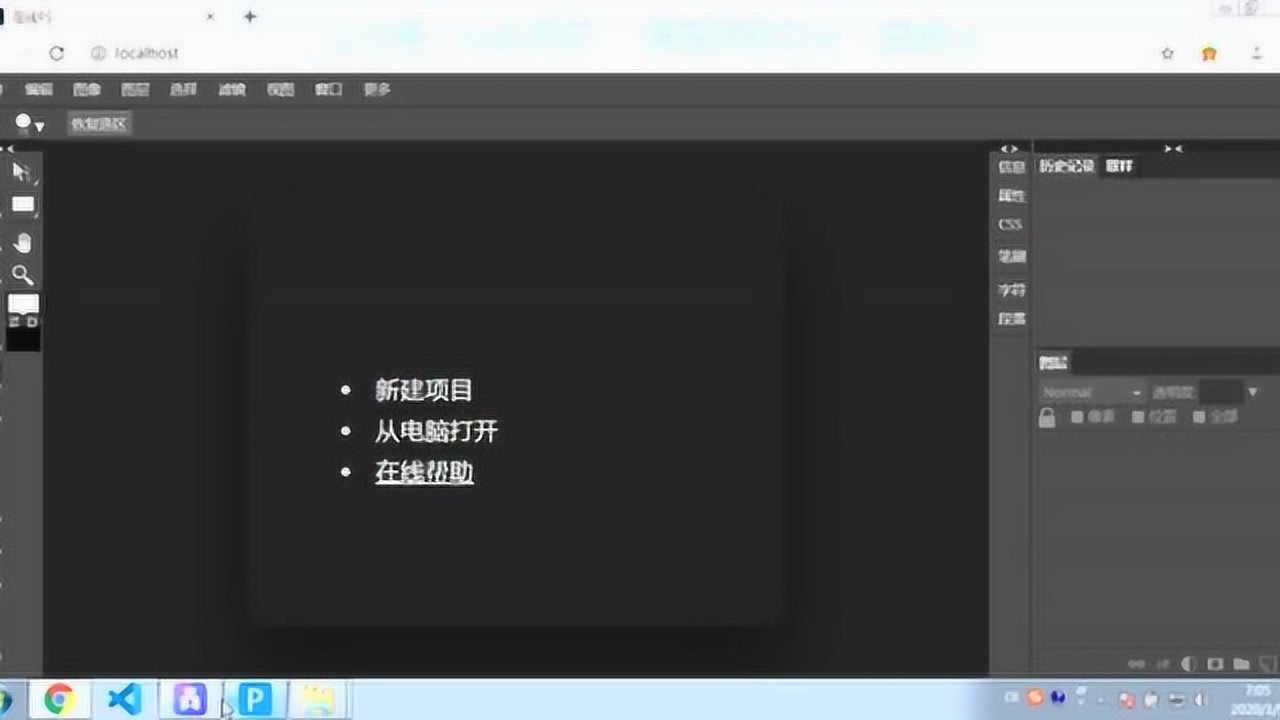Open Visual Studio Code from the taskbar

[125, 699]
